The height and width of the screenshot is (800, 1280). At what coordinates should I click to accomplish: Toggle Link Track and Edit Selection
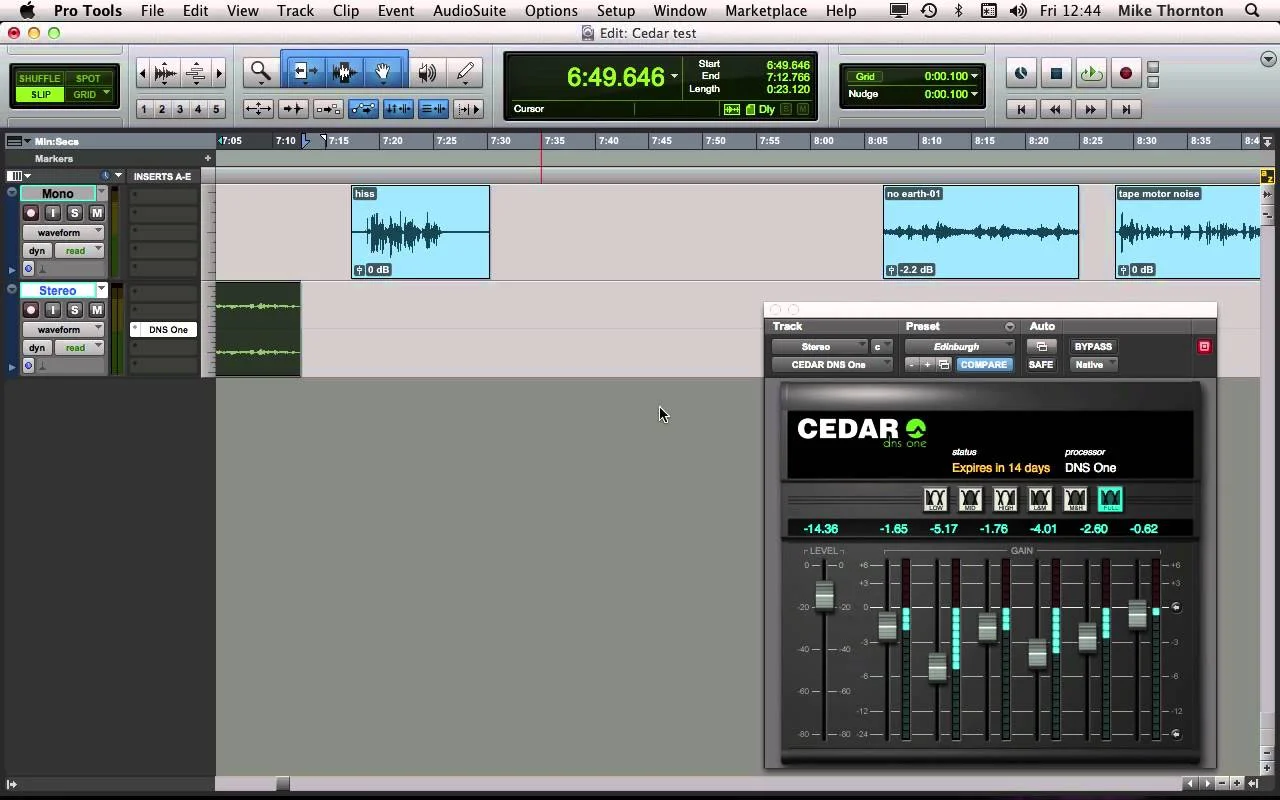click(x=433, y=109)
